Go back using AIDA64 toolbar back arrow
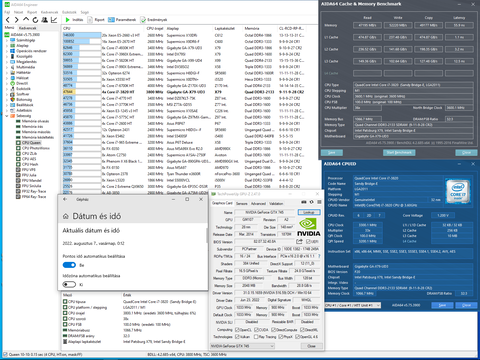This screenshot has height=360, width=480. point(8,20)
